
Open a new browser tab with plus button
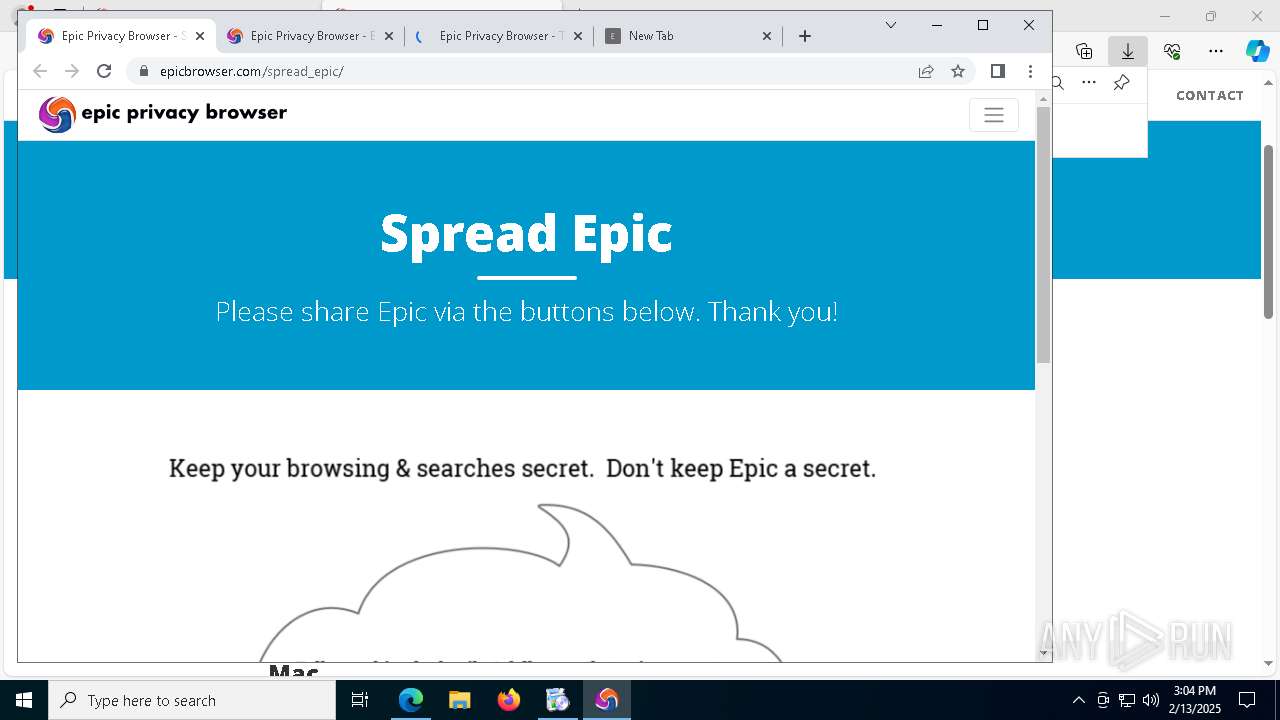[805, 36]
